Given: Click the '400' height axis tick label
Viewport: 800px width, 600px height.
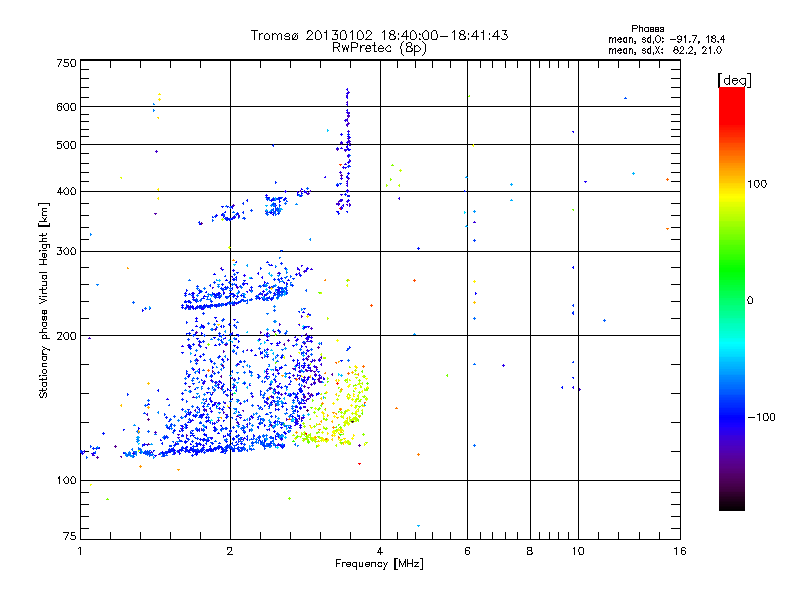Looking at the screenshot, I should (x=66, y=191).
